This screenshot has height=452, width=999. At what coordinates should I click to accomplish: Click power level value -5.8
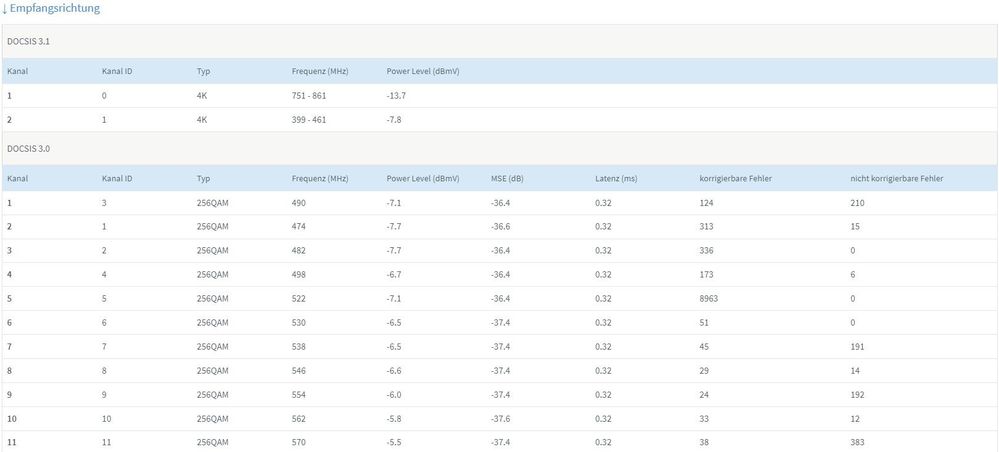pyautogui.click(x=394, y=419)
